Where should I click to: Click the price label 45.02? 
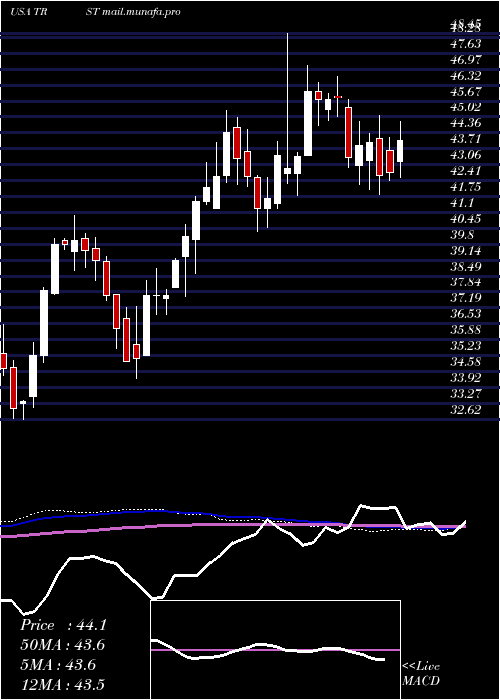466,107
